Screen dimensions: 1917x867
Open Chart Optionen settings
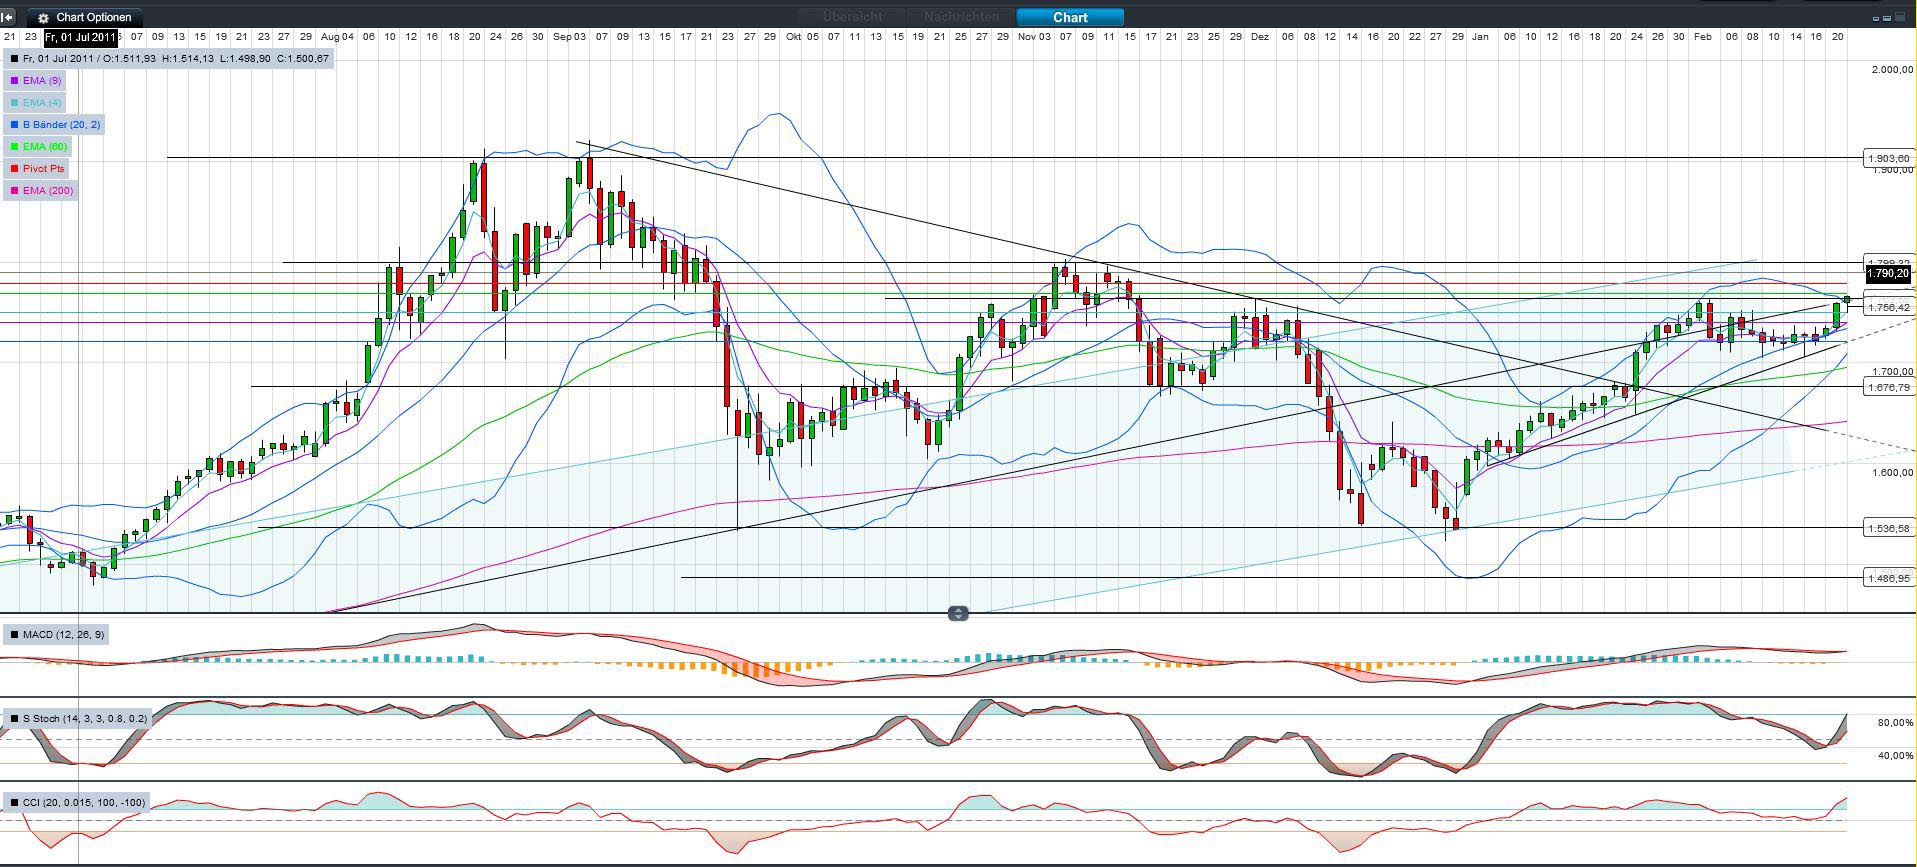(x=86, y=17)
